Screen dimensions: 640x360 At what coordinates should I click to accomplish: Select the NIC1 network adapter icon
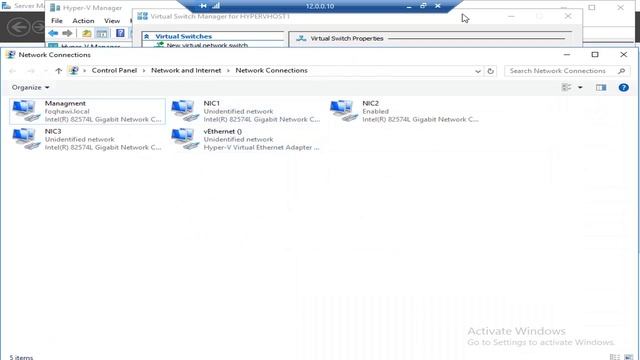(x=185, y=111)
